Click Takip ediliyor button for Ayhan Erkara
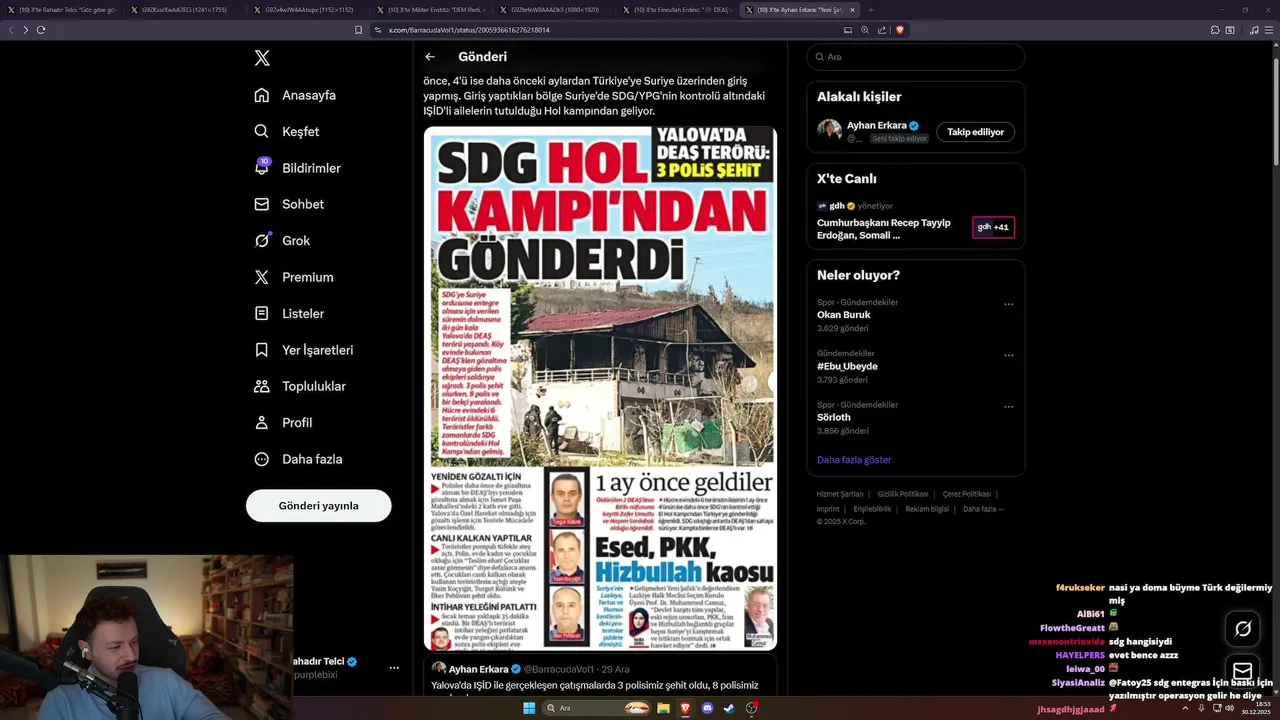 pos(975,132)
